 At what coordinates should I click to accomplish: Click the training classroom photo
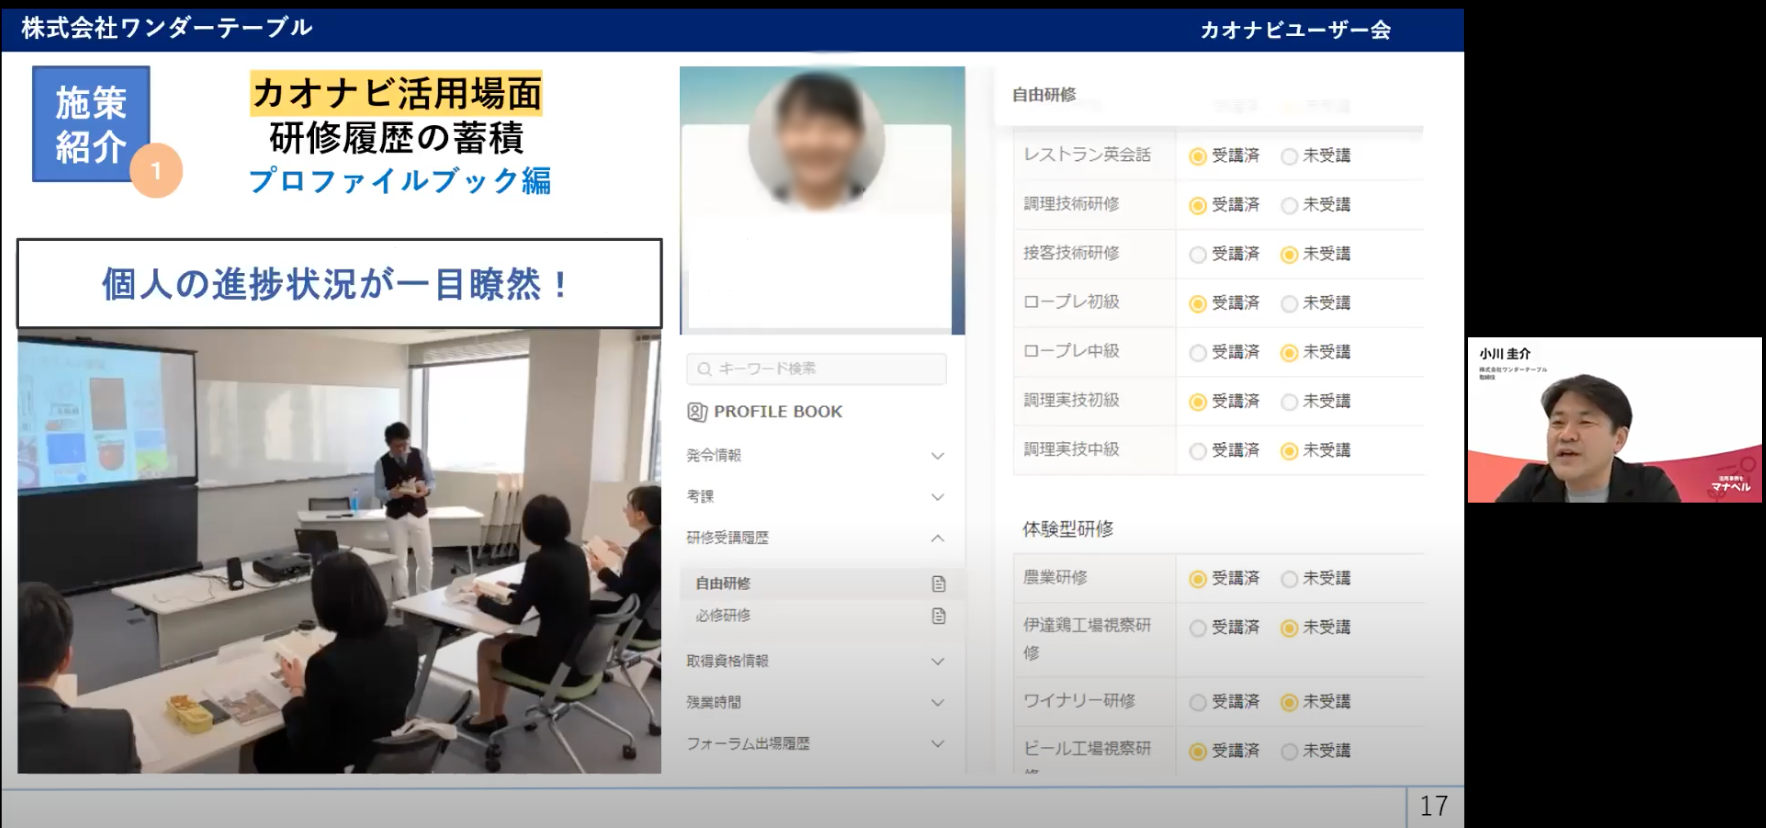(339, 552)
